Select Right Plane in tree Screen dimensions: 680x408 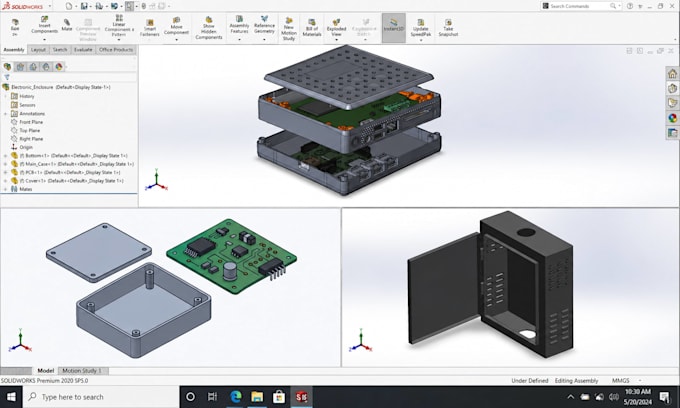27,139
